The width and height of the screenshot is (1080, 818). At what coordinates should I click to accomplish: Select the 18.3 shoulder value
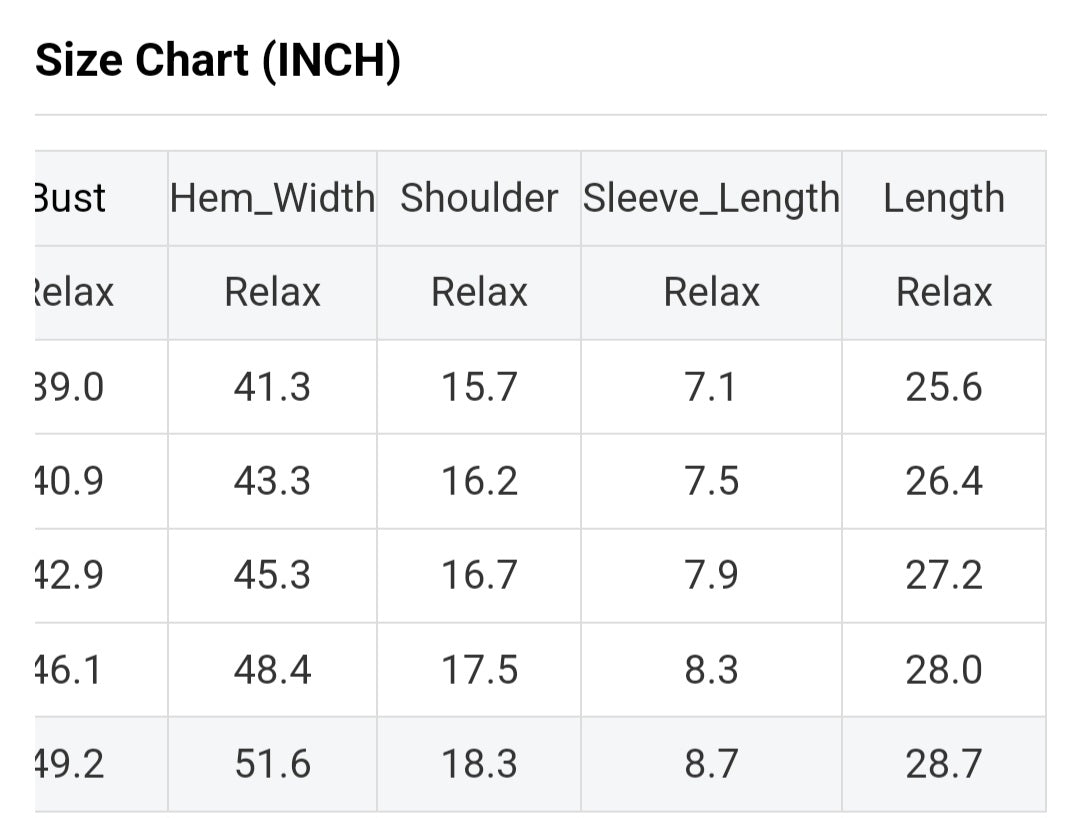[x=479, y=764]
